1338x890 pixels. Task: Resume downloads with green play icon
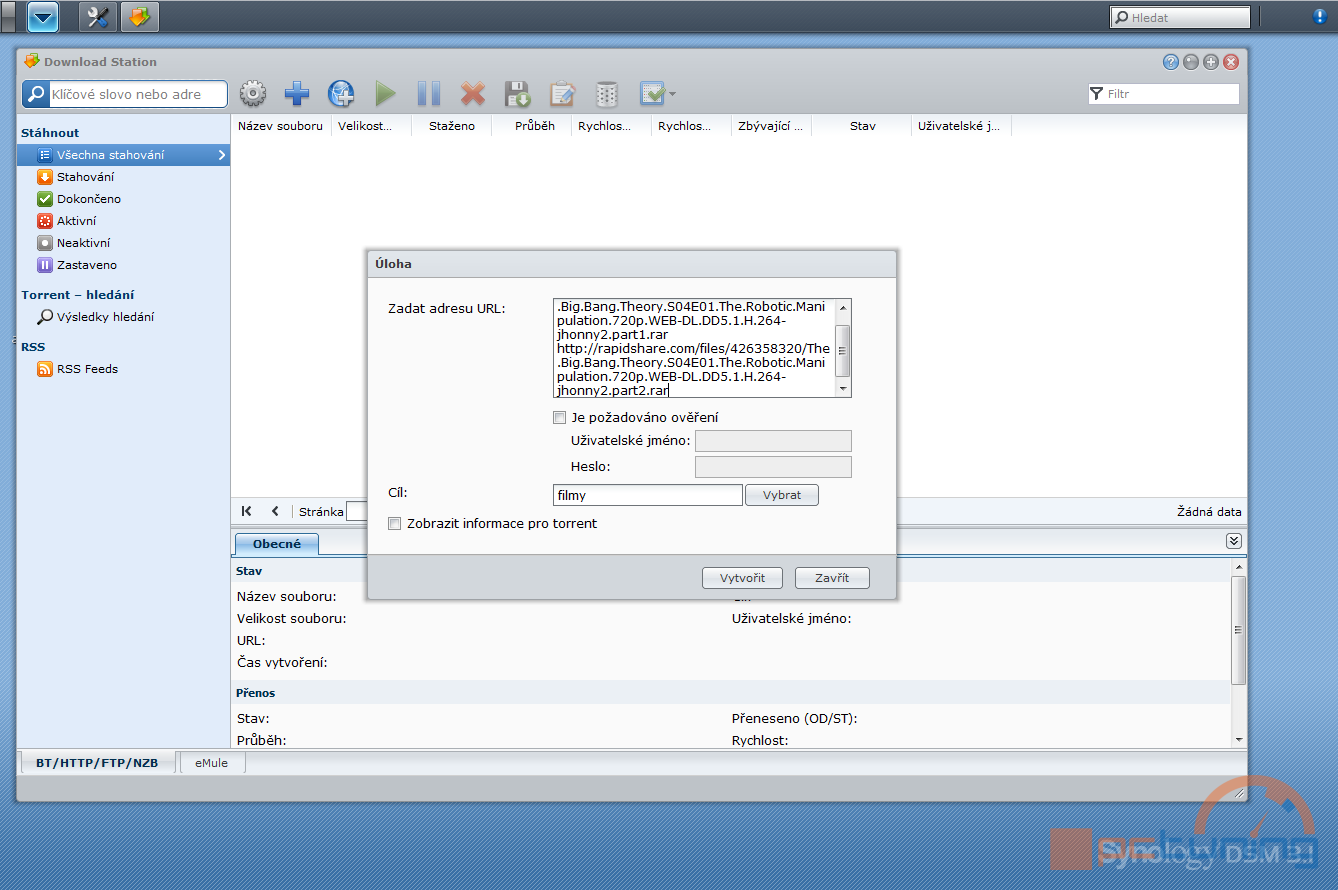pos(385,94)
